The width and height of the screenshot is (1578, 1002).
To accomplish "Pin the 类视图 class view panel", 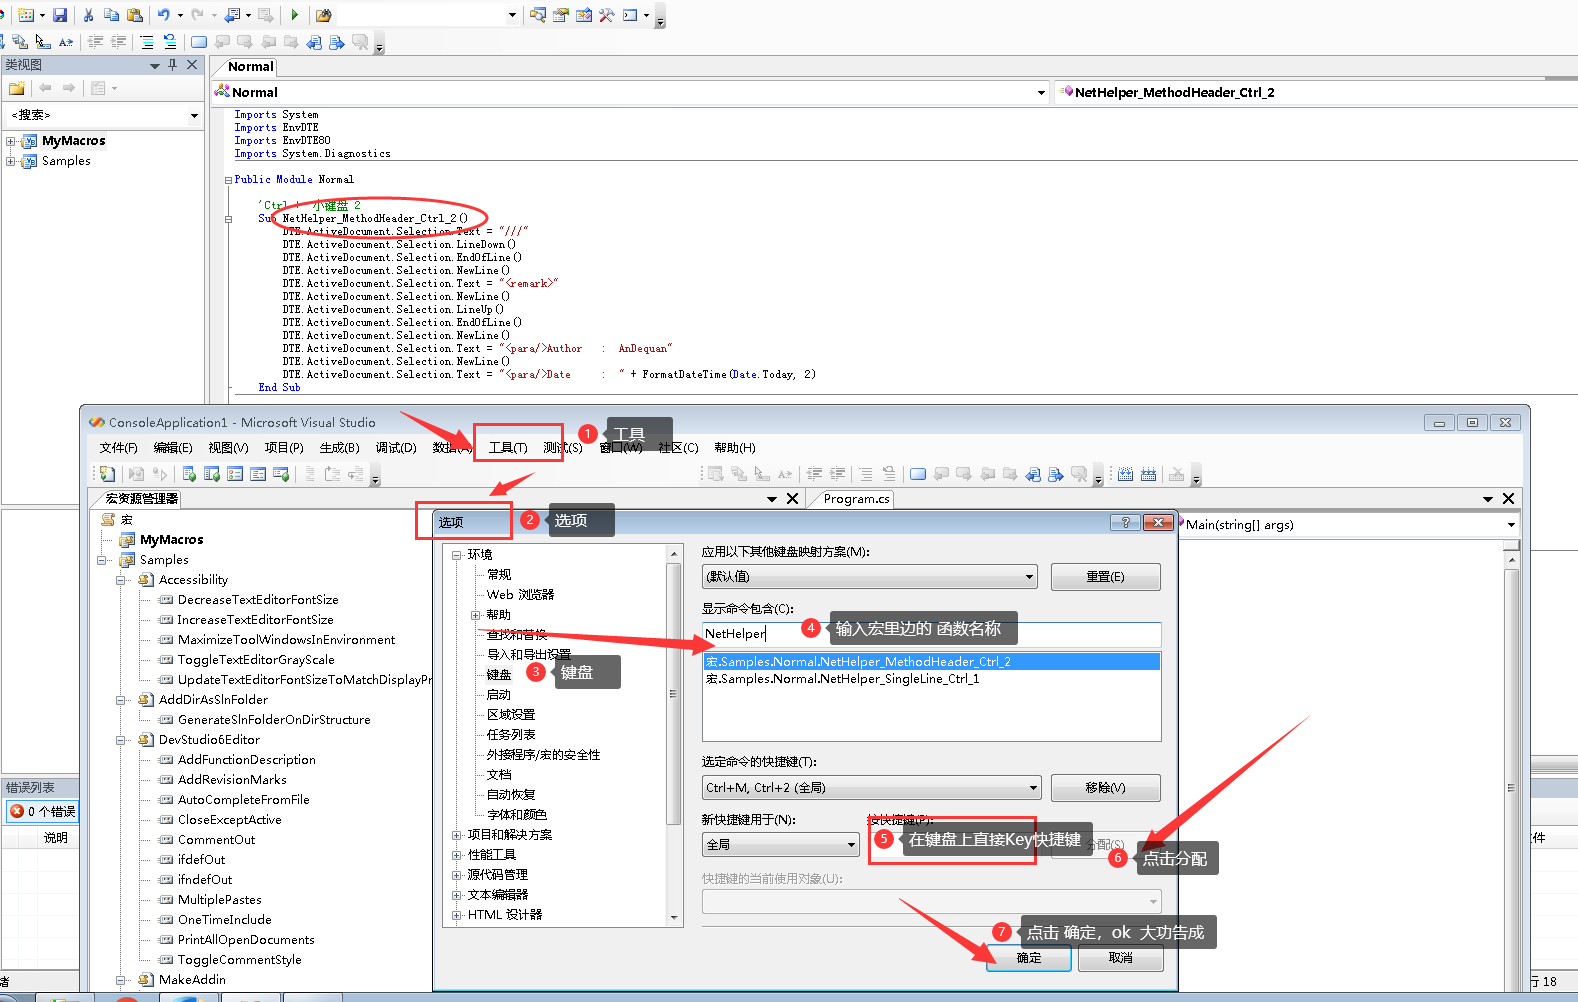I will 173,64.
